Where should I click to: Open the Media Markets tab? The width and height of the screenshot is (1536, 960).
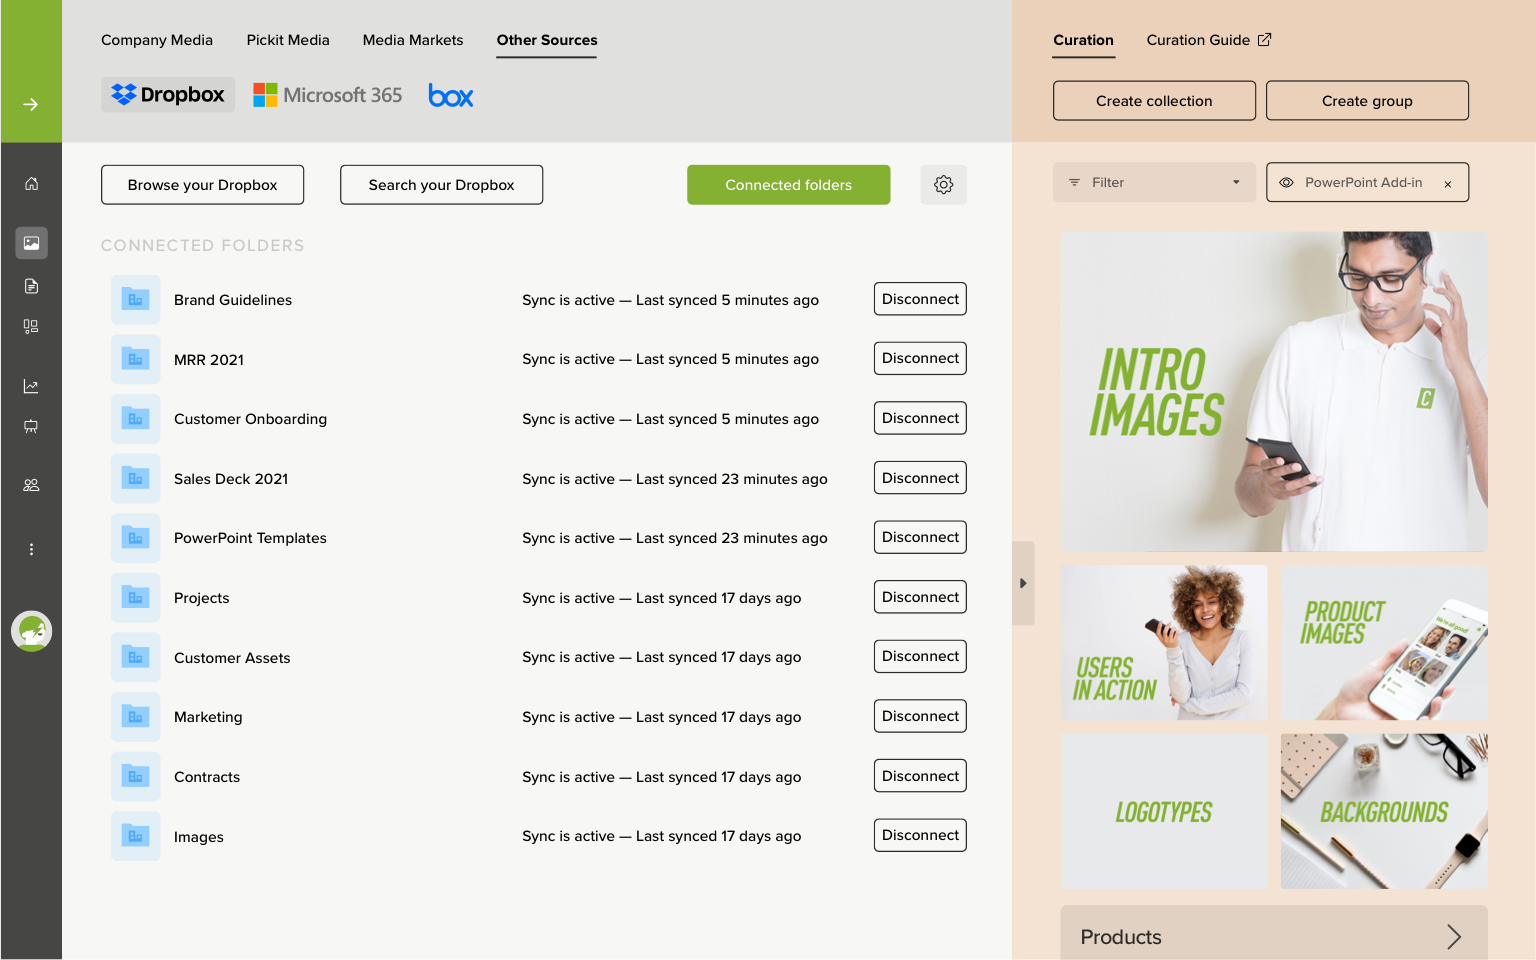click(413, 40)
